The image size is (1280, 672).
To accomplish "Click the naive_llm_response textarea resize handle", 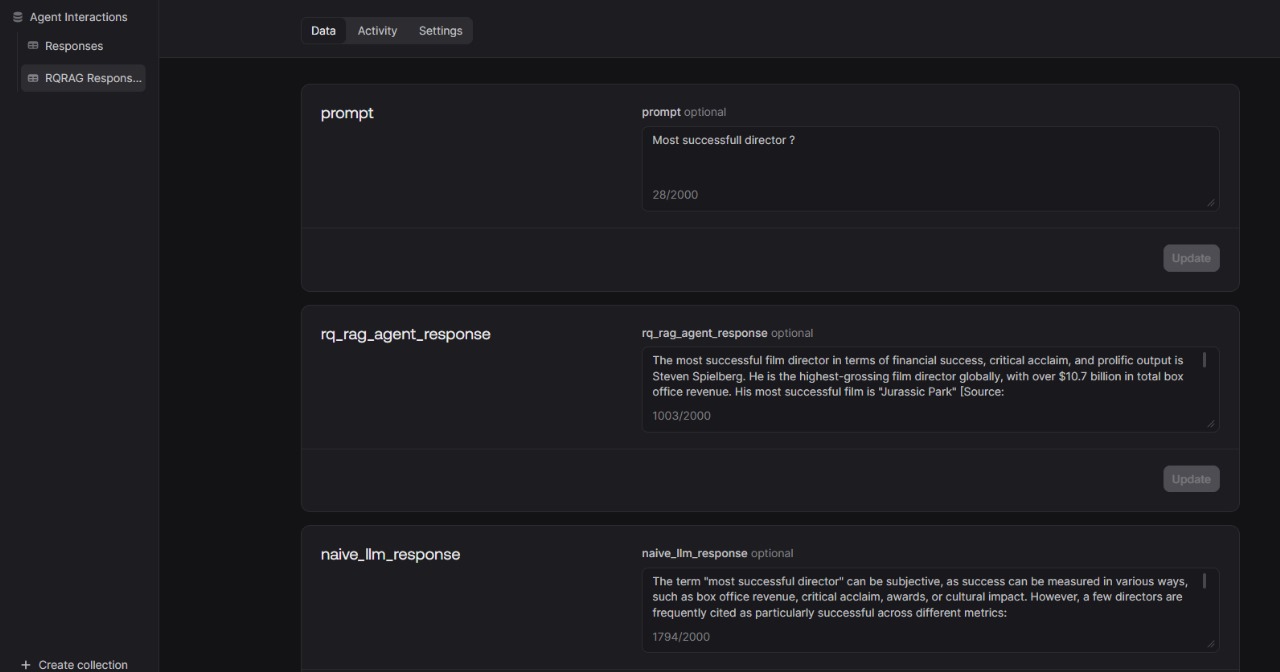I will click(1211, 645).
